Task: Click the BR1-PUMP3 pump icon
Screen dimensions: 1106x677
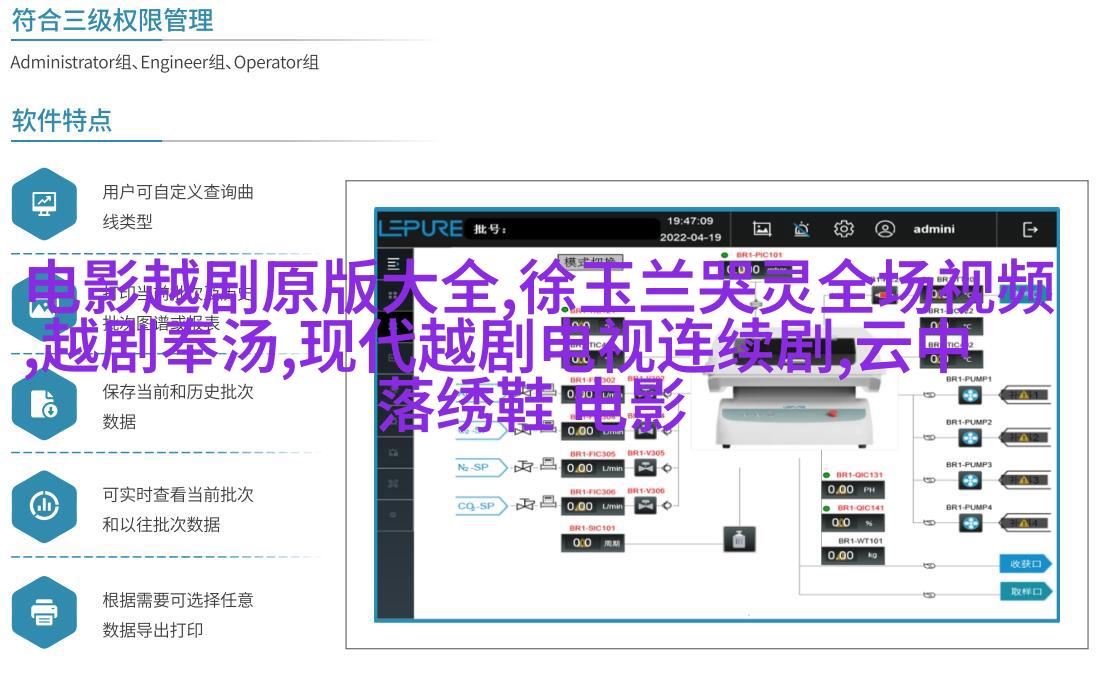Action: pos(970,480)
